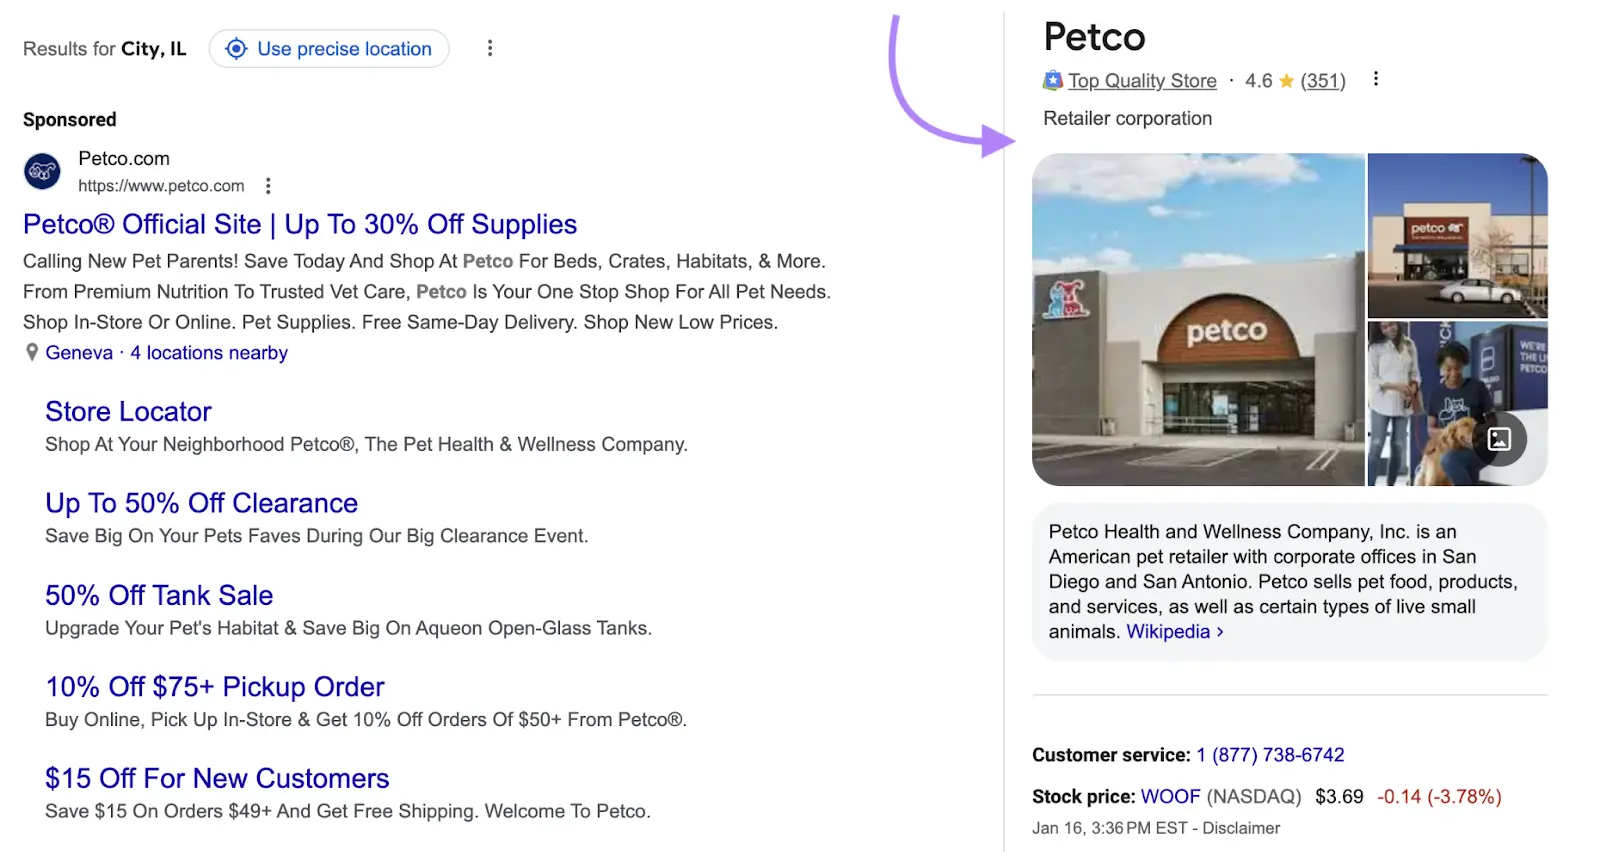
Task: Open the ad options three-dot menu
Action: (268, 185)
